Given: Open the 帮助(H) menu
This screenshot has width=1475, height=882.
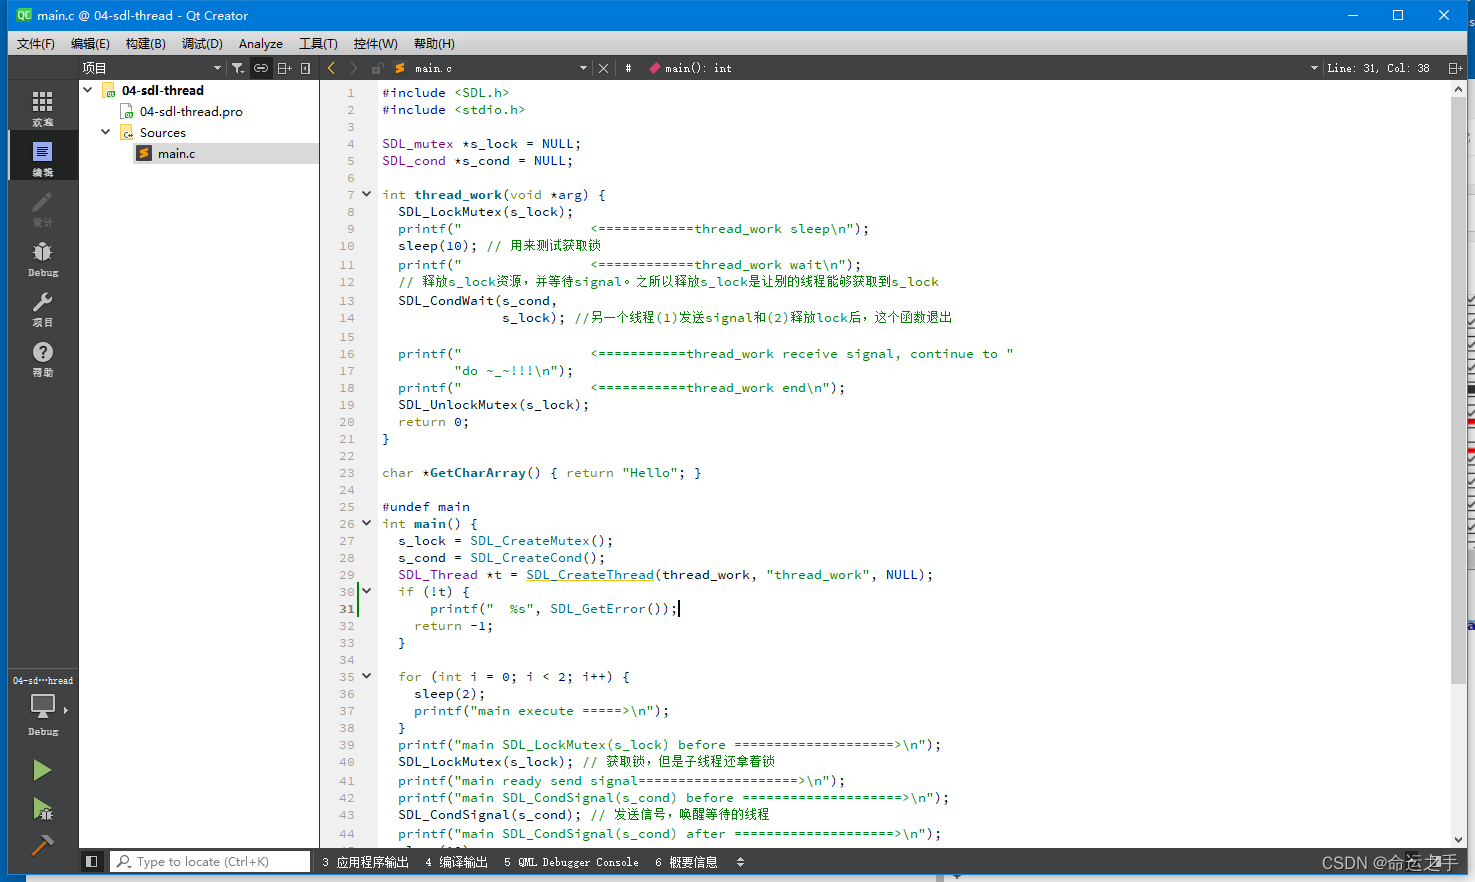Looking at the screenshot, I should coord(434,43).
